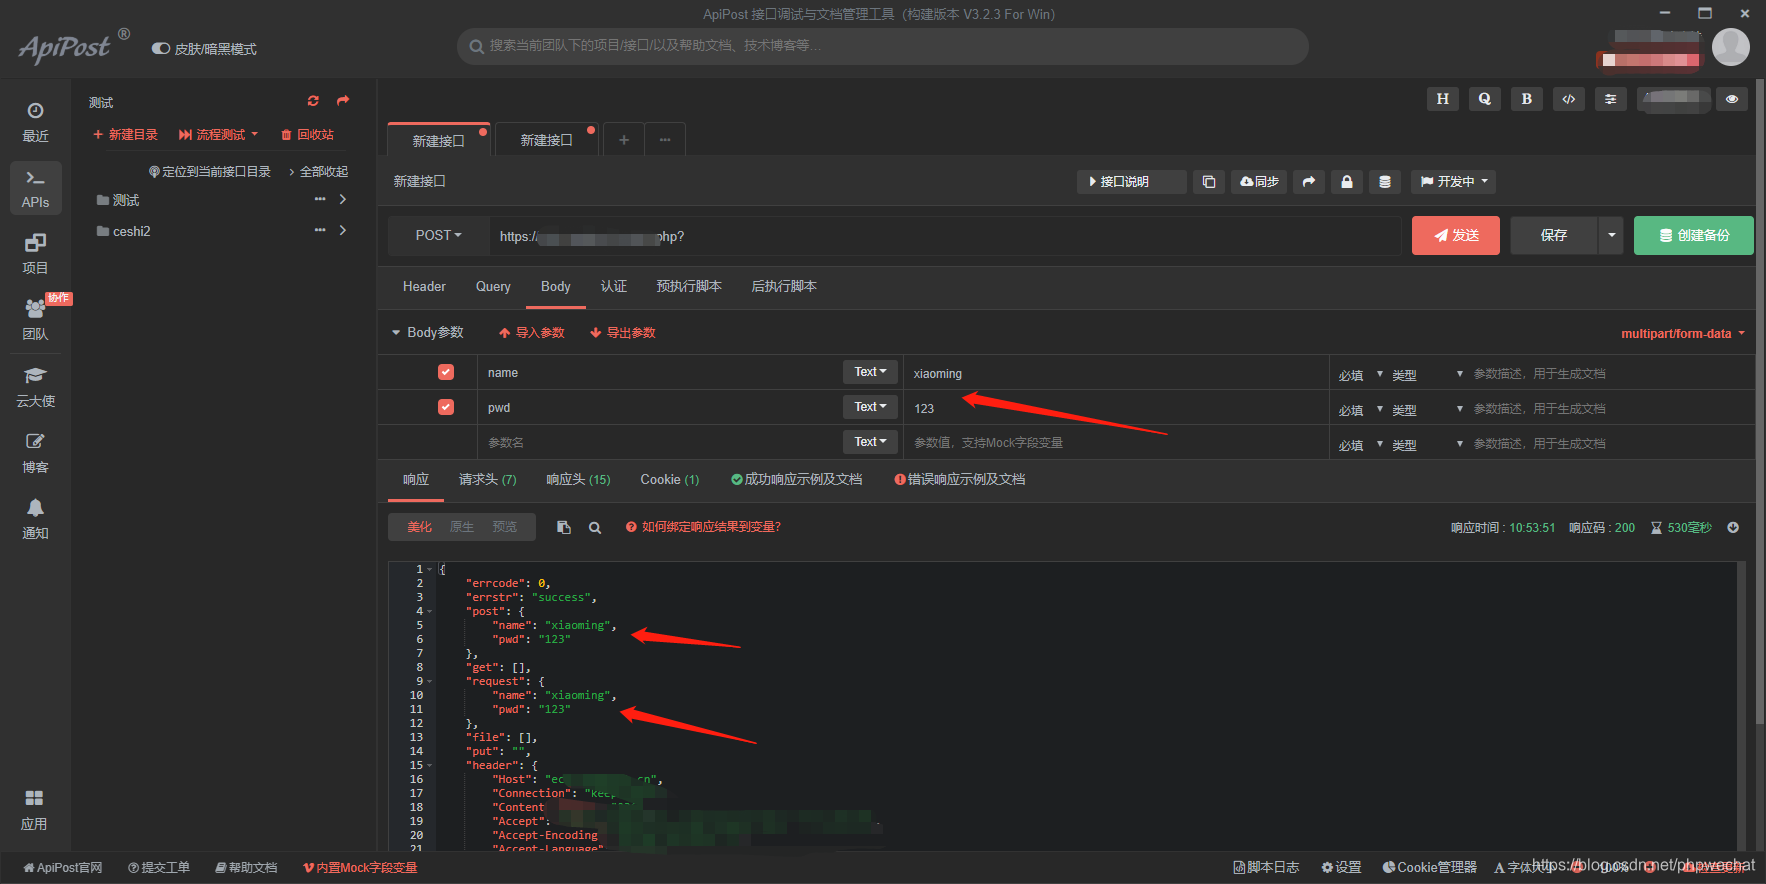Open the second 新建接口 tab
This screenshot has width=1766, height=884.
547,140
